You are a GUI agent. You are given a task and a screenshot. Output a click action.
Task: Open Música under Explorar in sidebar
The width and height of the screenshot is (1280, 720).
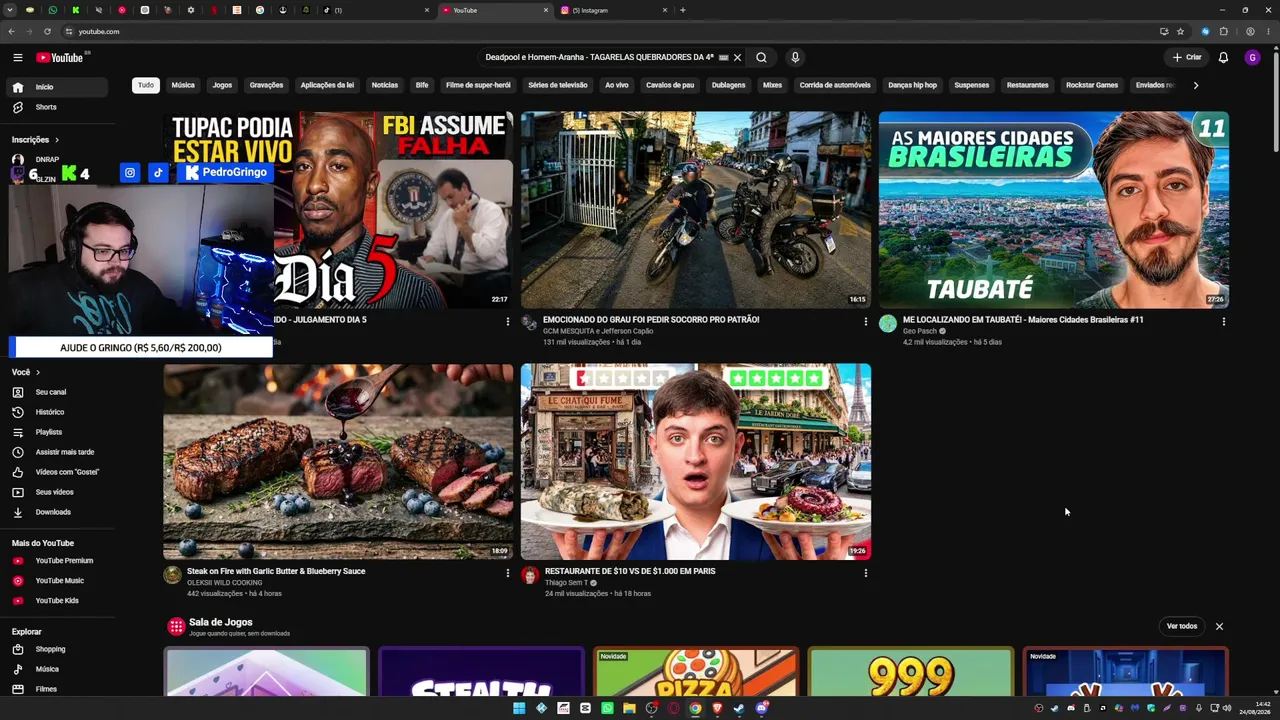[58, 669]
